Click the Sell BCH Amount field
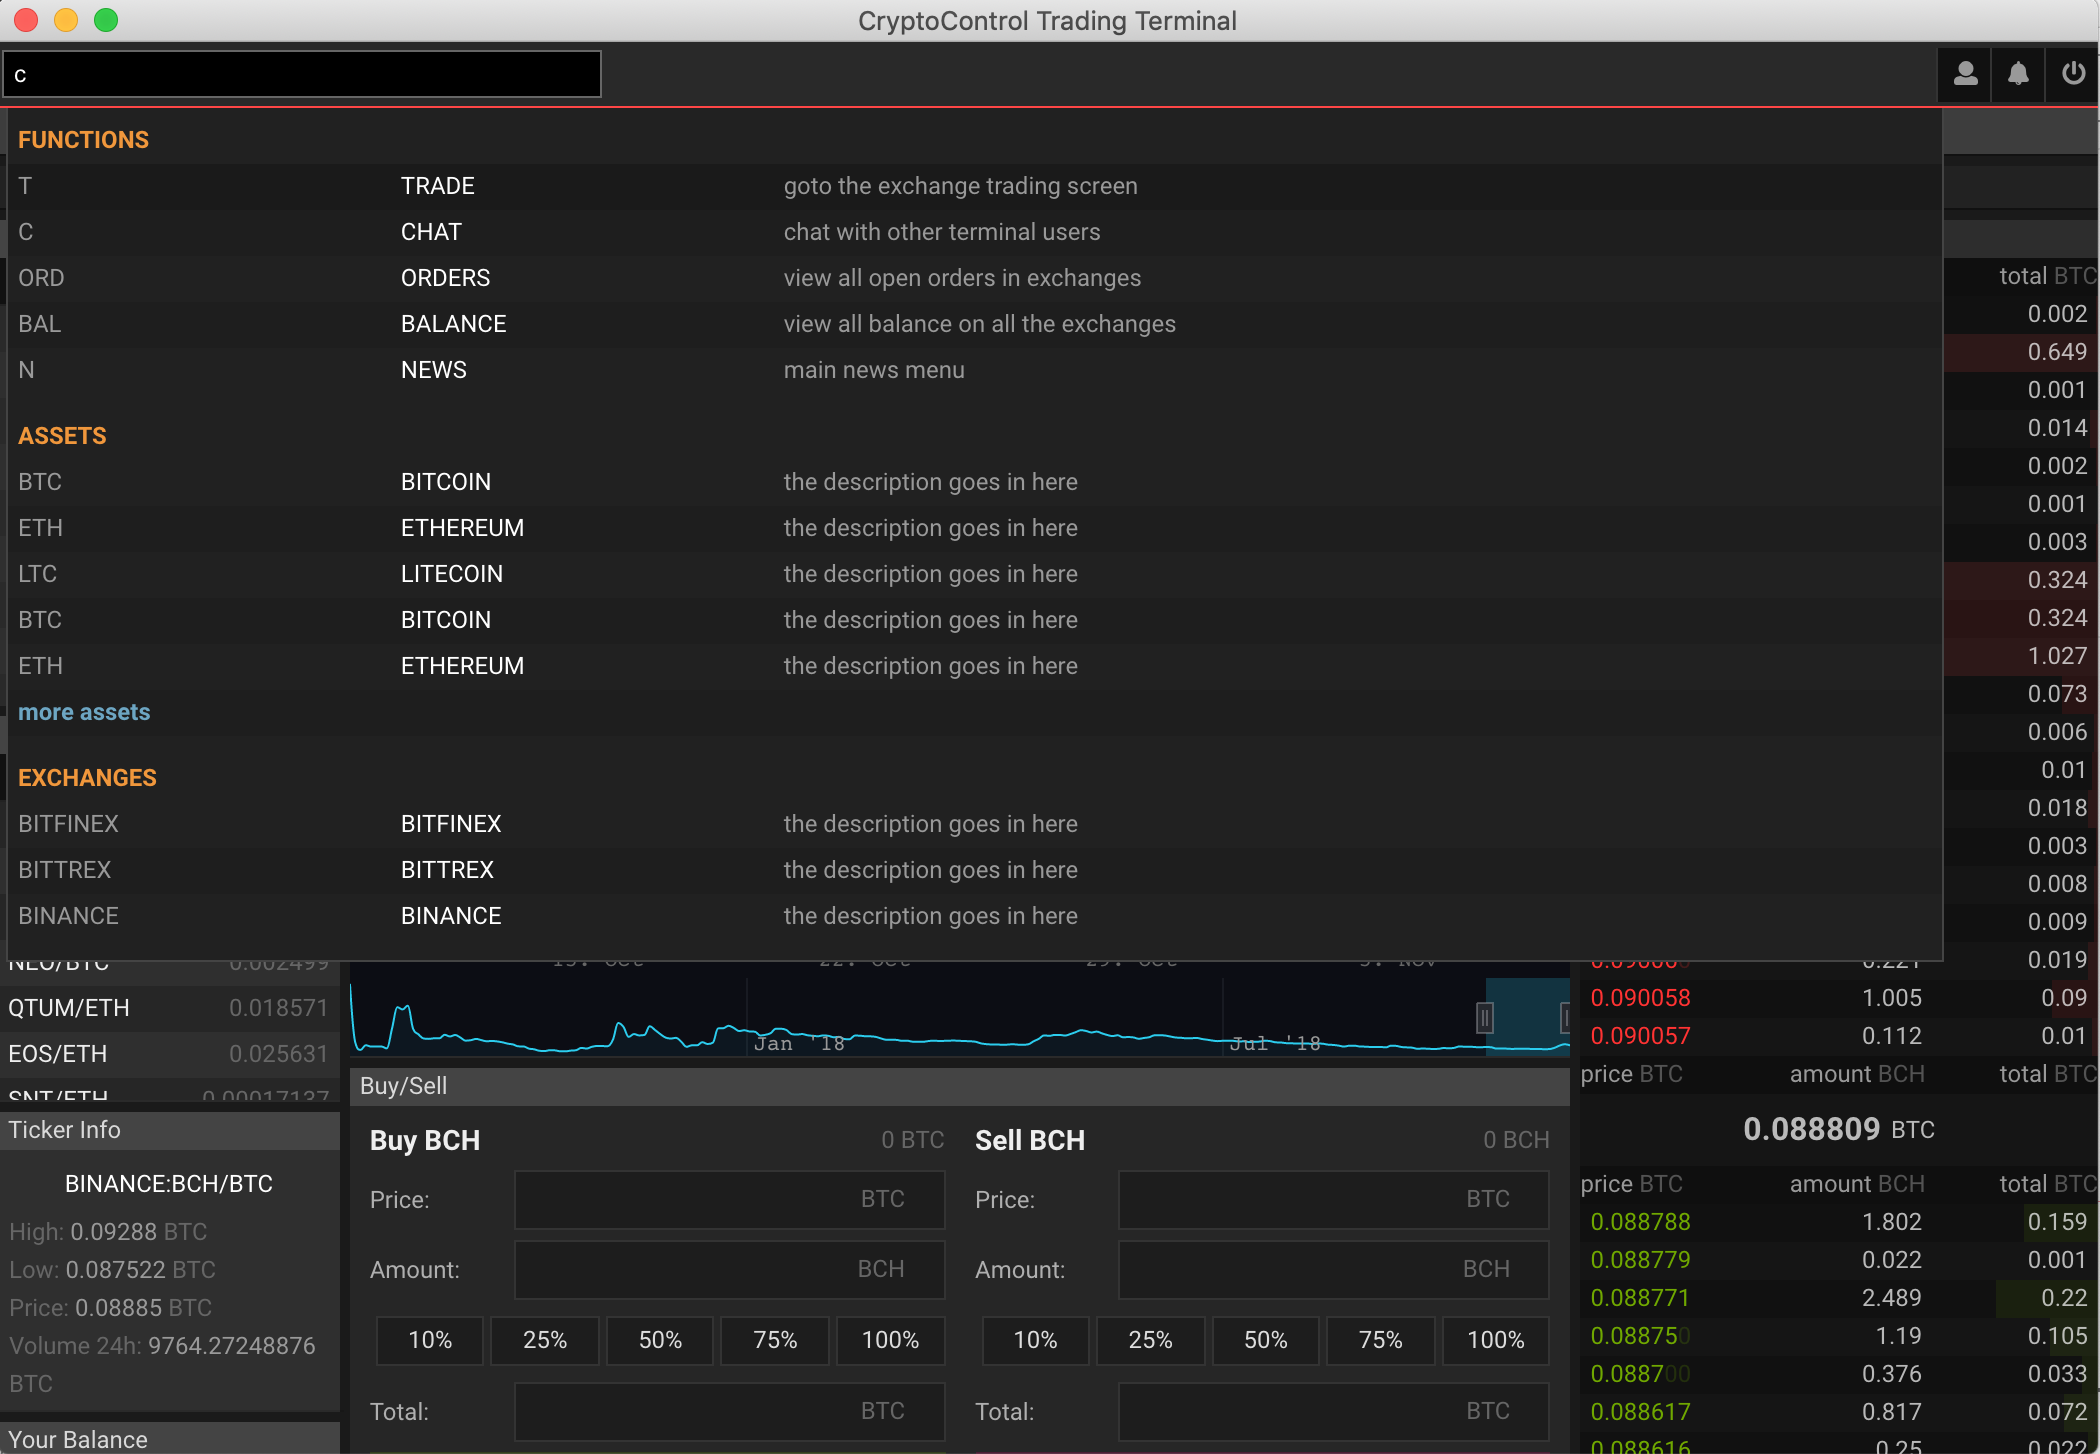The height and width of the screenshot is (1454, 2100). [1334, 1270]
